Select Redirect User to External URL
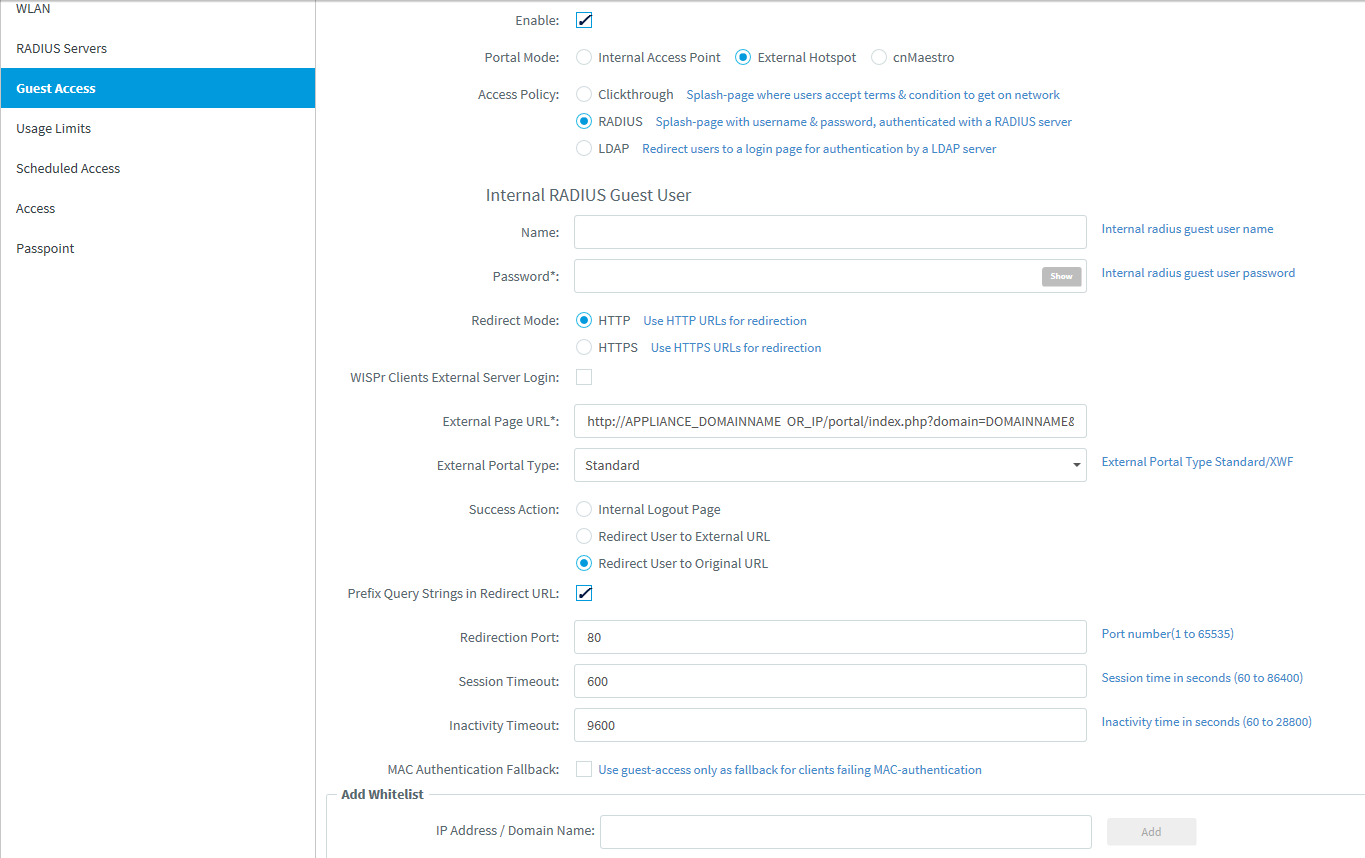This screenshot has height=858, width=1365. [585, 536]
